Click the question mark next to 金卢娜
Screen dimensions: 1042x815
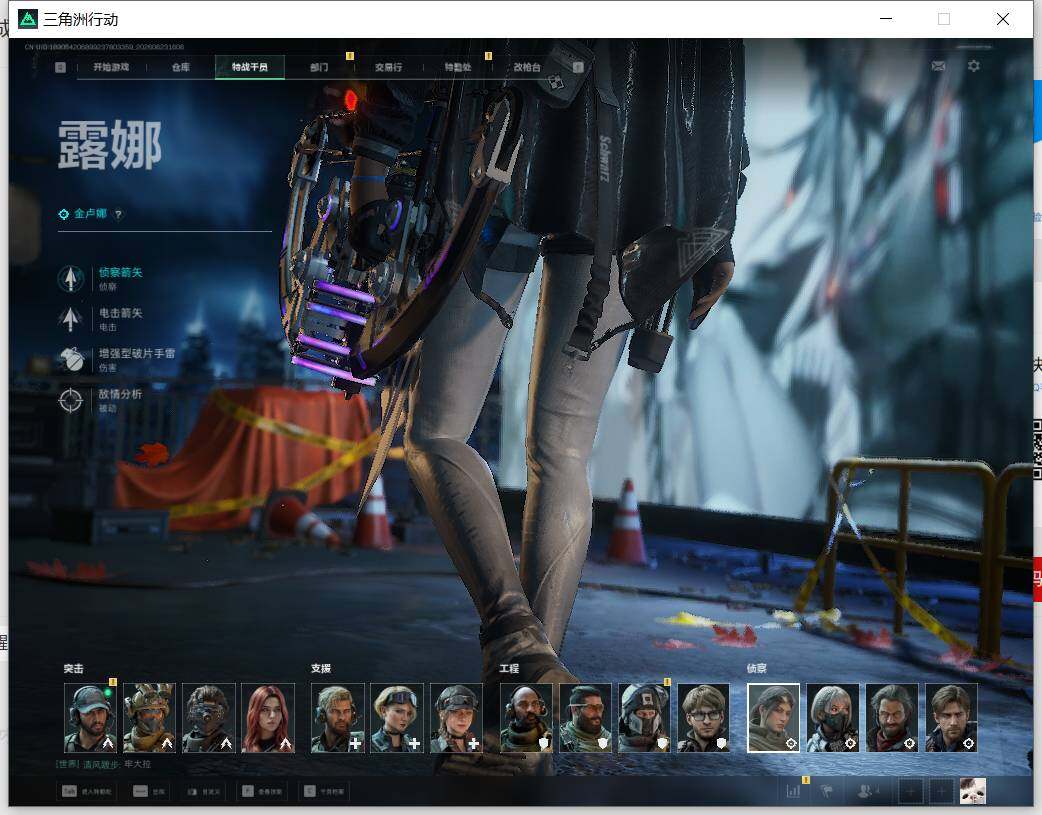118,214
